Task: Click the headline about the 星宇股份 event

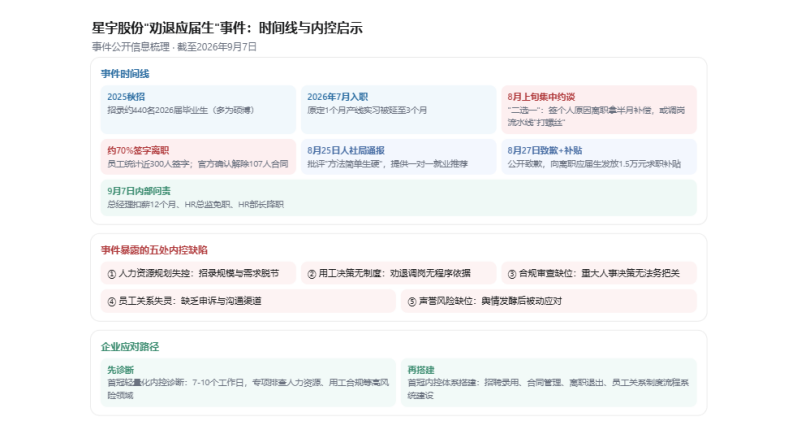Action: point(227,28)
